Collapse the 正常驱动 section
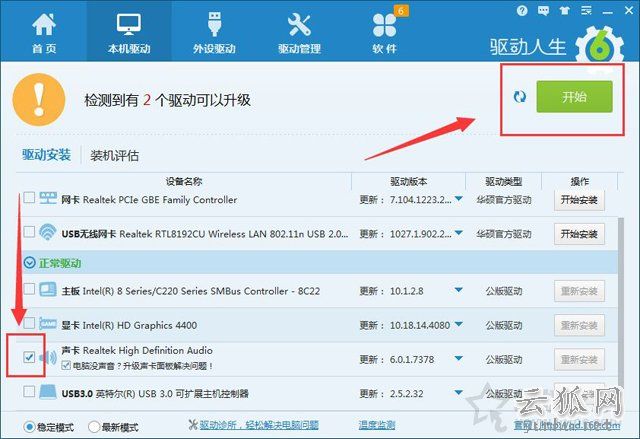Viewport: 640px width, 439px height. [x=29, y=263]
